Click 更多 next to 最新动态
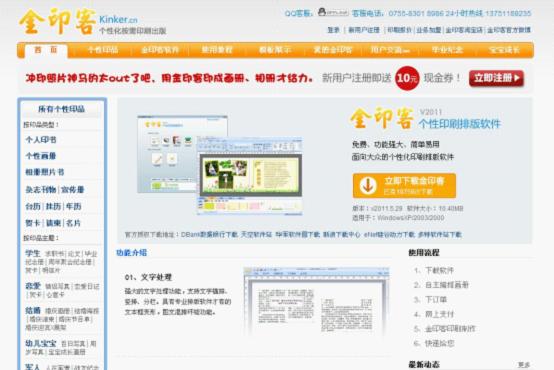The width and height of the screenshot is (554, 370). tap(524, 365)
